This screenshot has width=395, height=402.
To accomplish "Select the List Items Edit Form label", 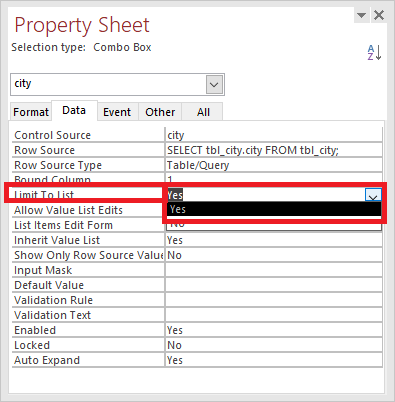I will tap(63, 225).
